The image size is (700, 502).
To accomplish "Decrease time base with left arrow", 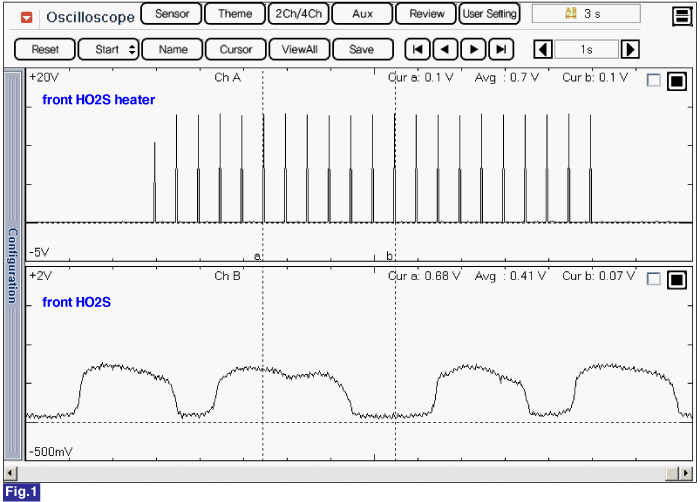I will (x=543, y=49).
